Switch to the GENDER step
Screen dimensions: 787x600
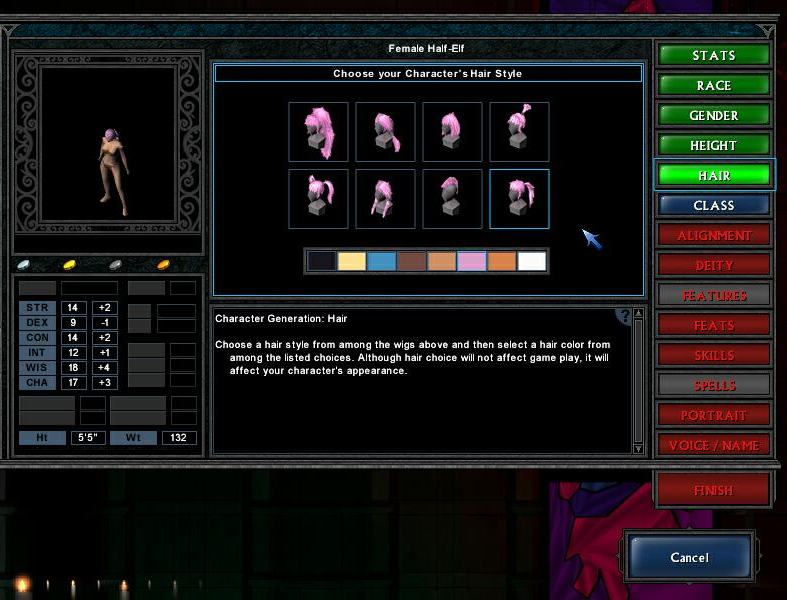click(713, 115)
